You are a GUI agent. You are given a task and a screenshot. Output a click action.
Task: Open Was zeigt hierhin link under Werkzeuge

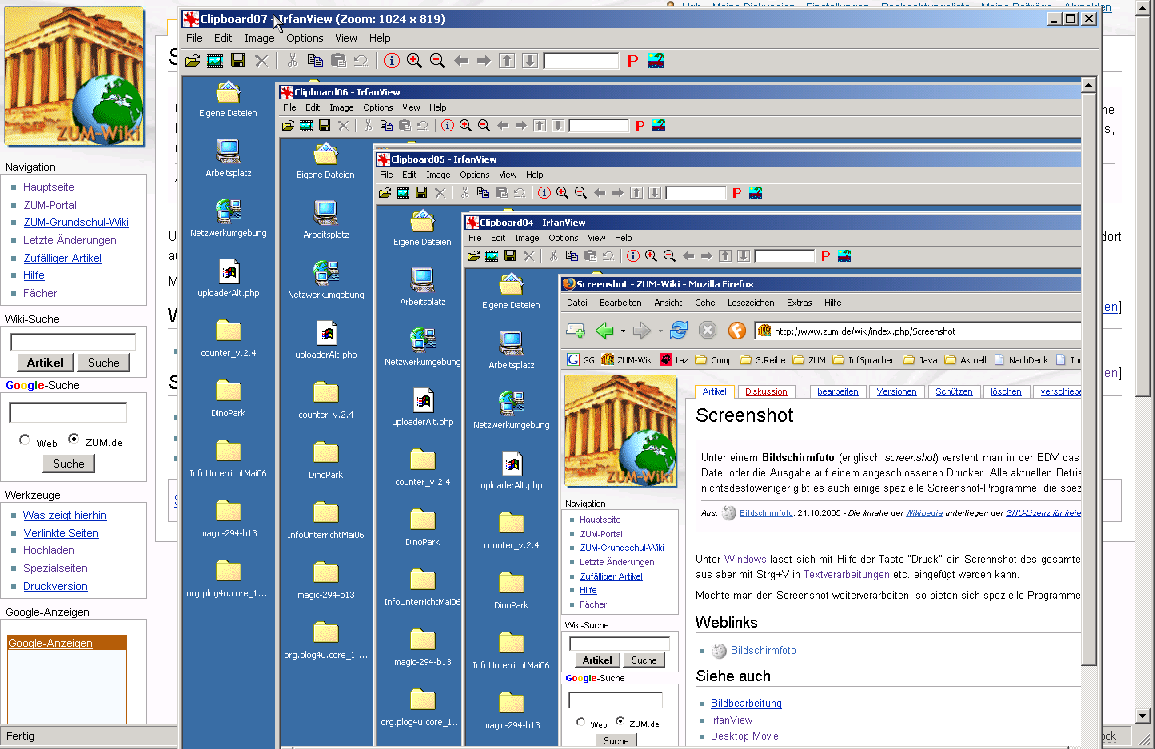coord(64,515)
